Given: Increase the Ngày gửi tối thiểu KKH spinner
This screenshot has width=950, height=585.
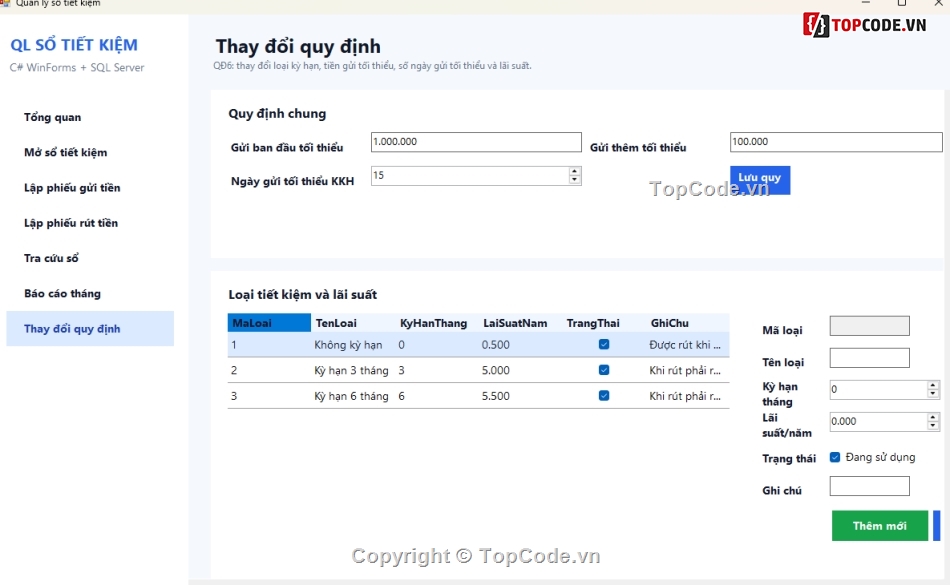Looking at the screenshot, I should pyautogui.click(x=574, y=171).
